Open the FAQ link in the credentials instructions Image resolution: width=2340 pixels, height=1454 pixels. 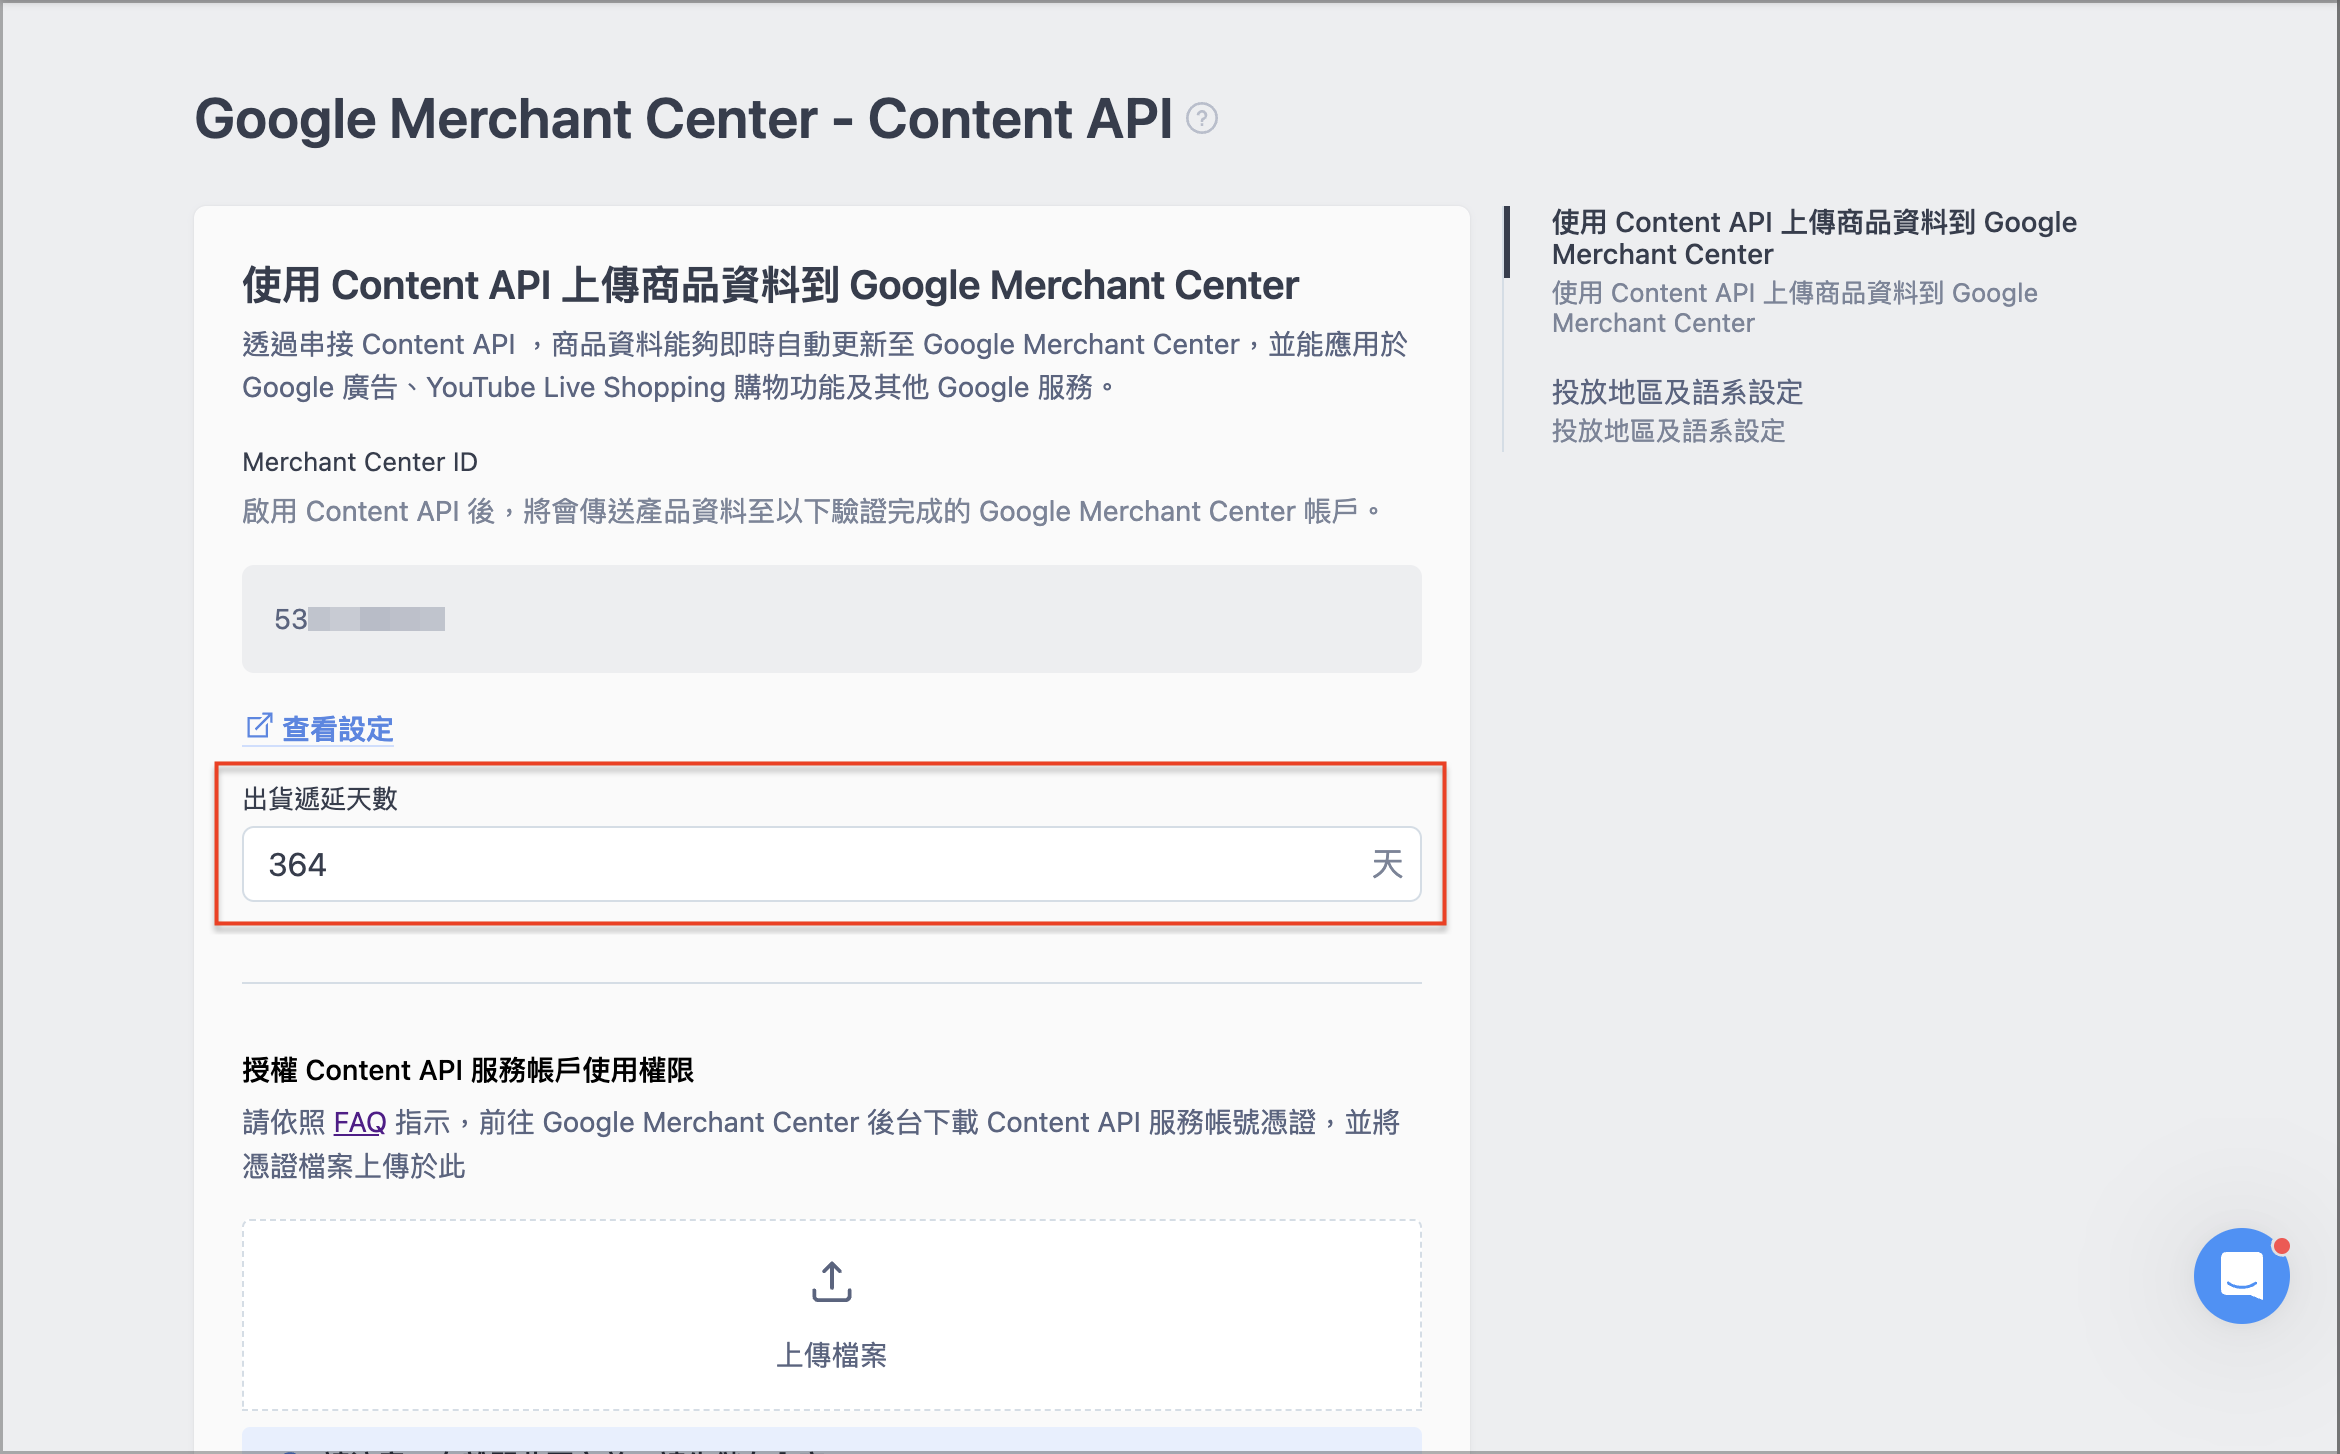click(360, 1122)
